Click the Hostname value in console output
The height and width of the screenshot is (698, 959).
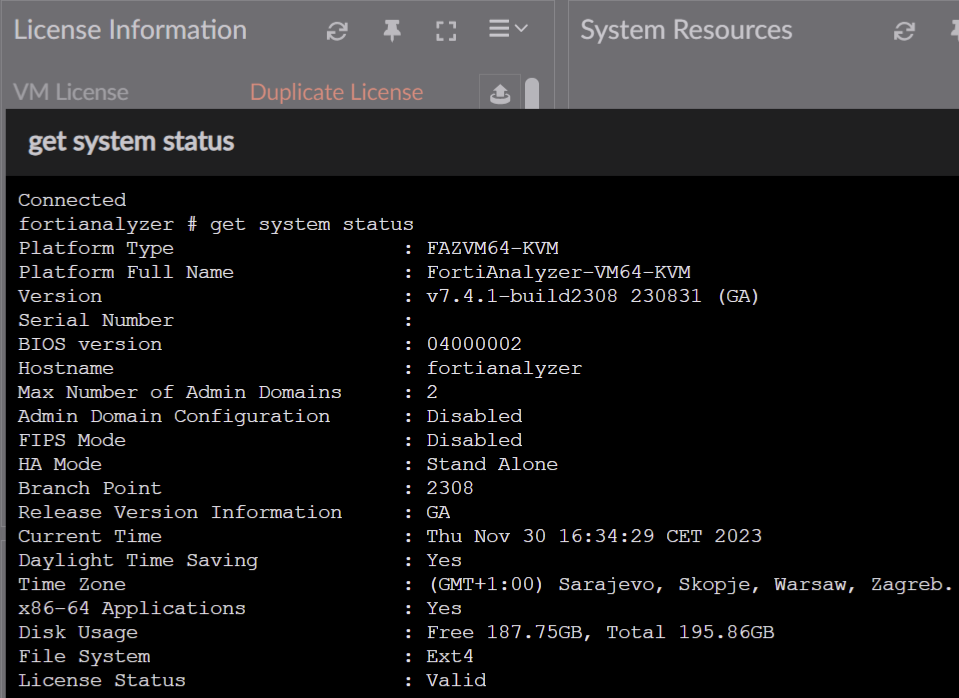(x=504, y=368)
